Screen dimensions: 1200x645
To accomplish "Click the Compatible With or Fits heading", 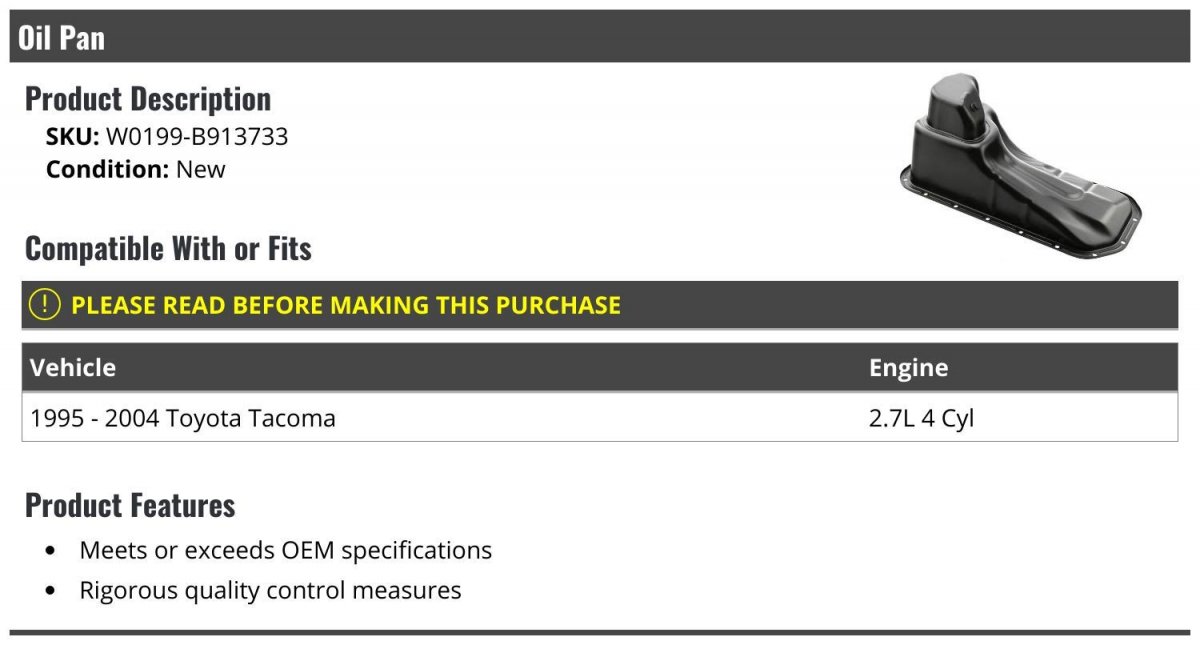I will pos(168,248).
